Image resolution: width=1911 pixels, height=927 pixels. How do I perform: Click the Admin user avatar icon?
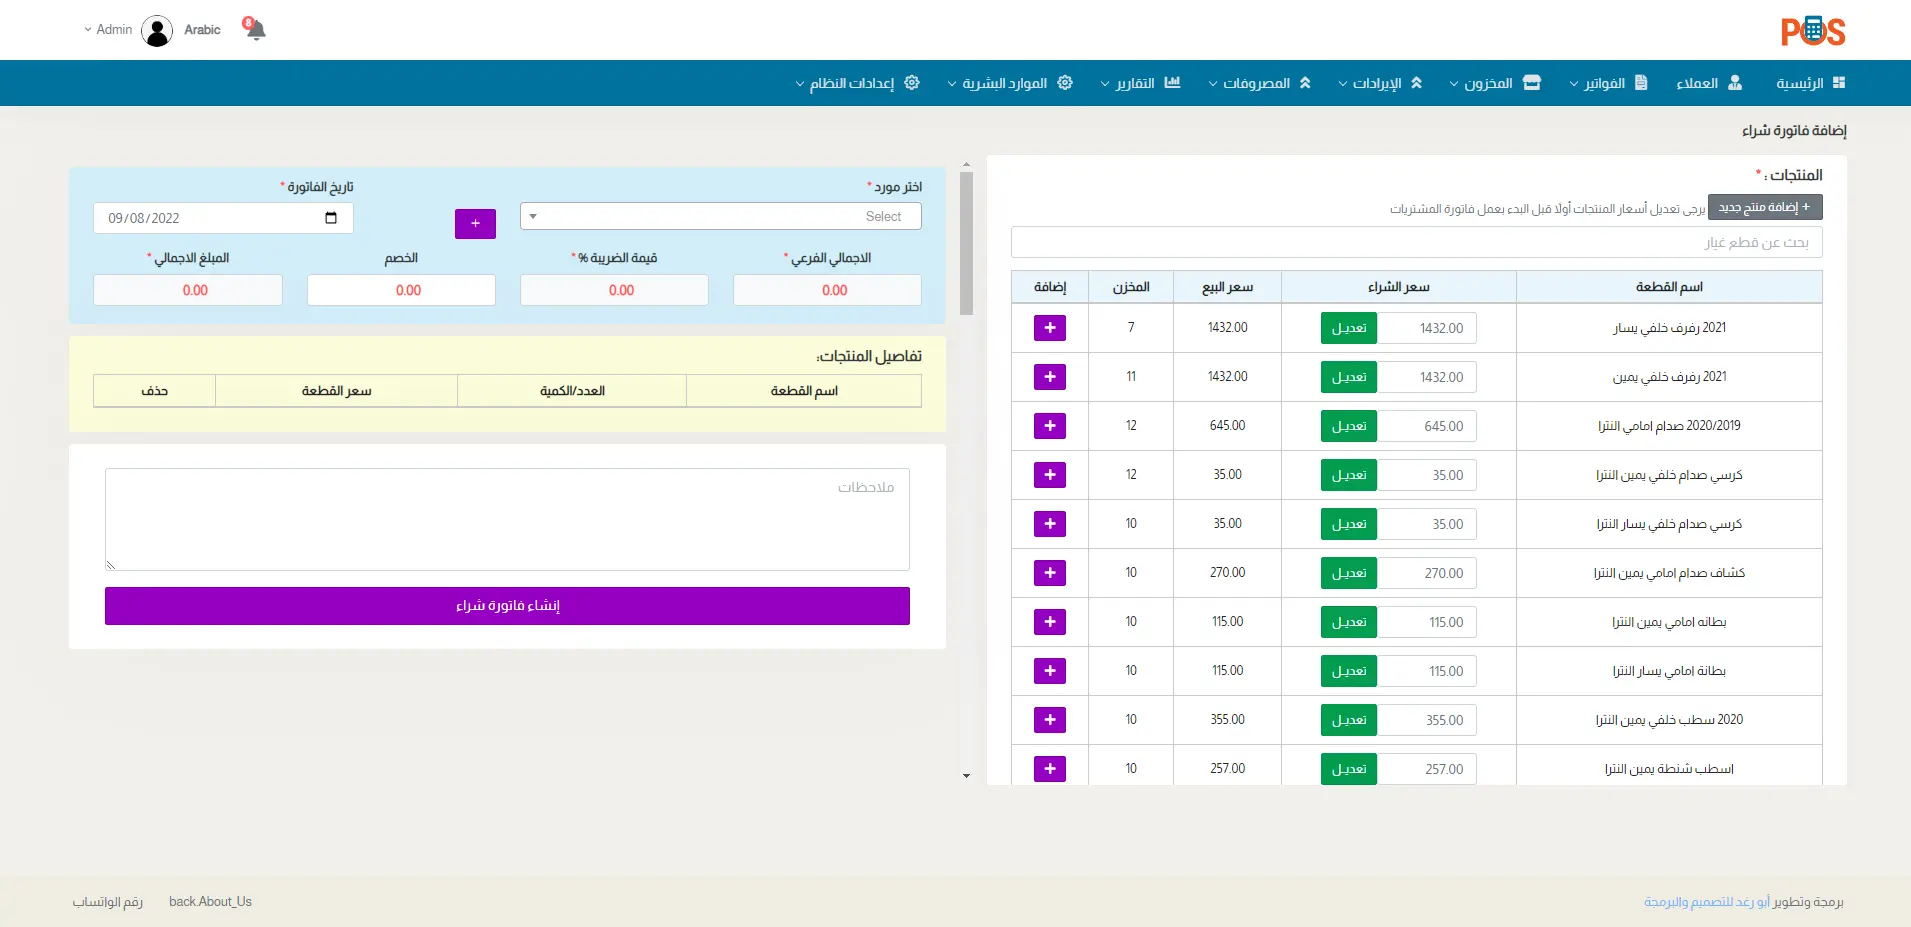pos(157,31)
